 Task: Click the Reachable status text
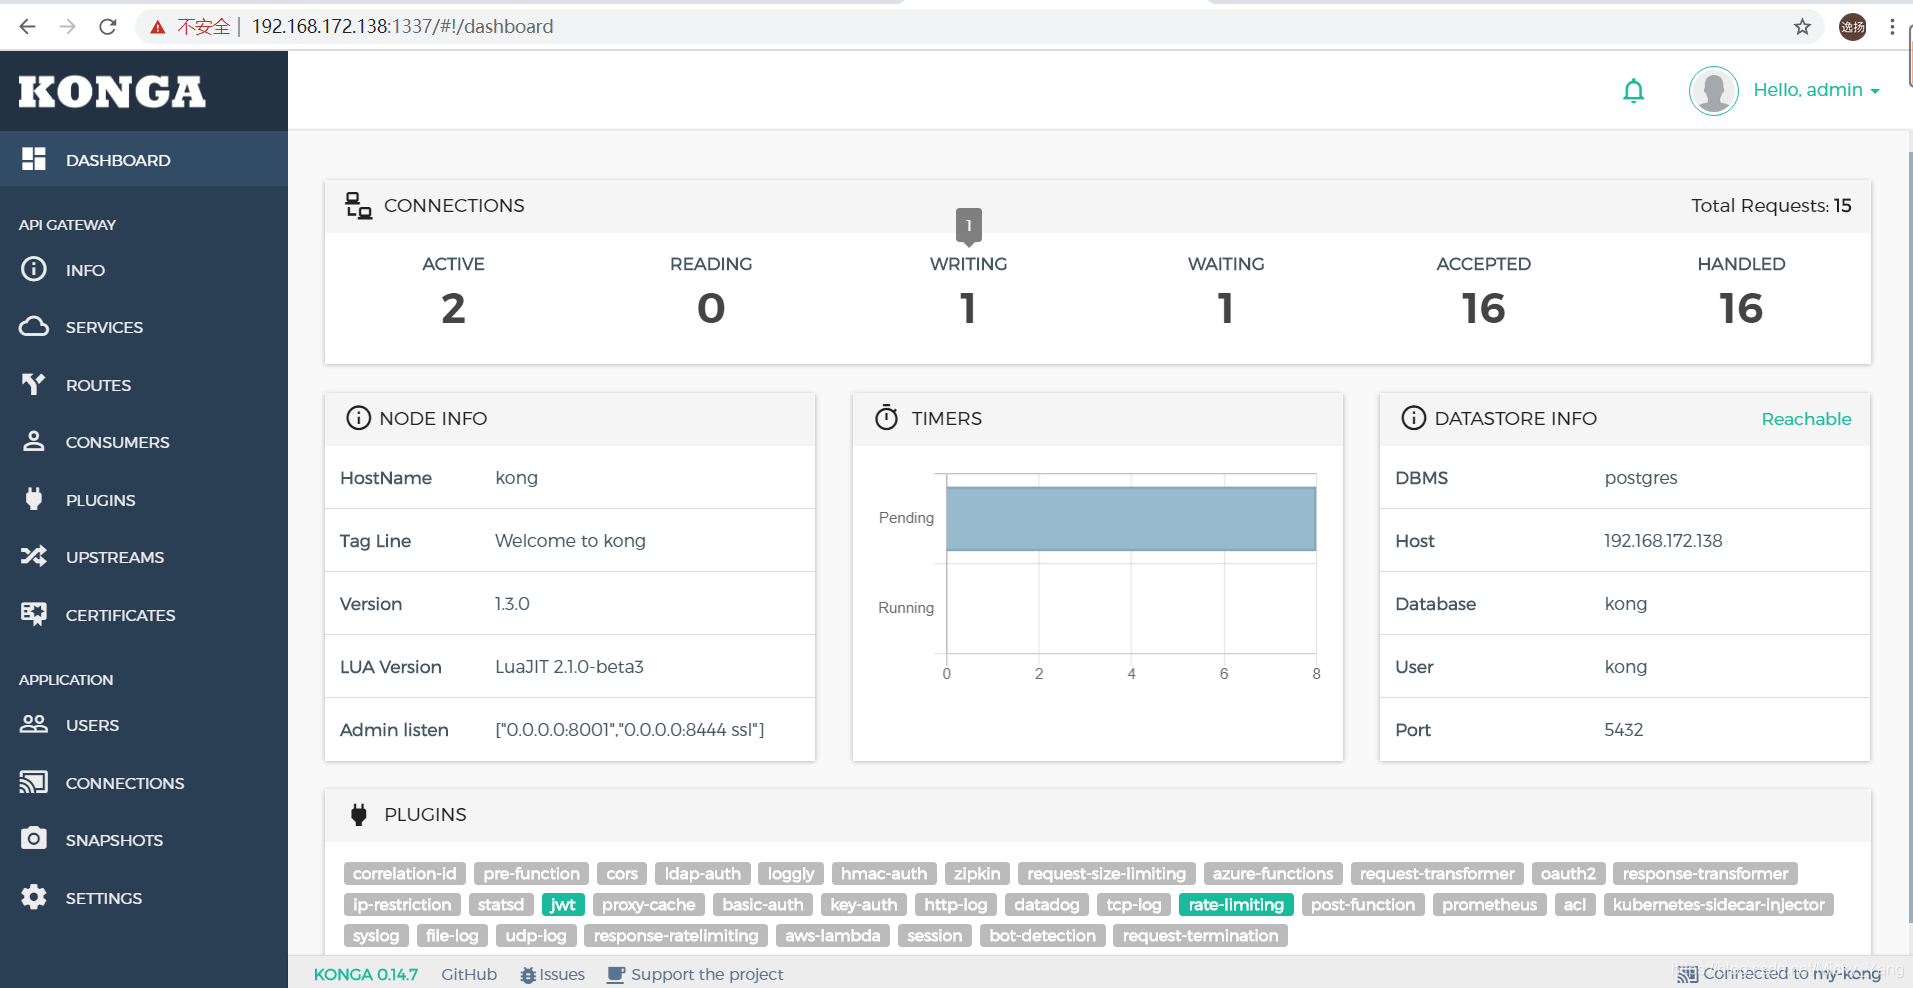1806,419
